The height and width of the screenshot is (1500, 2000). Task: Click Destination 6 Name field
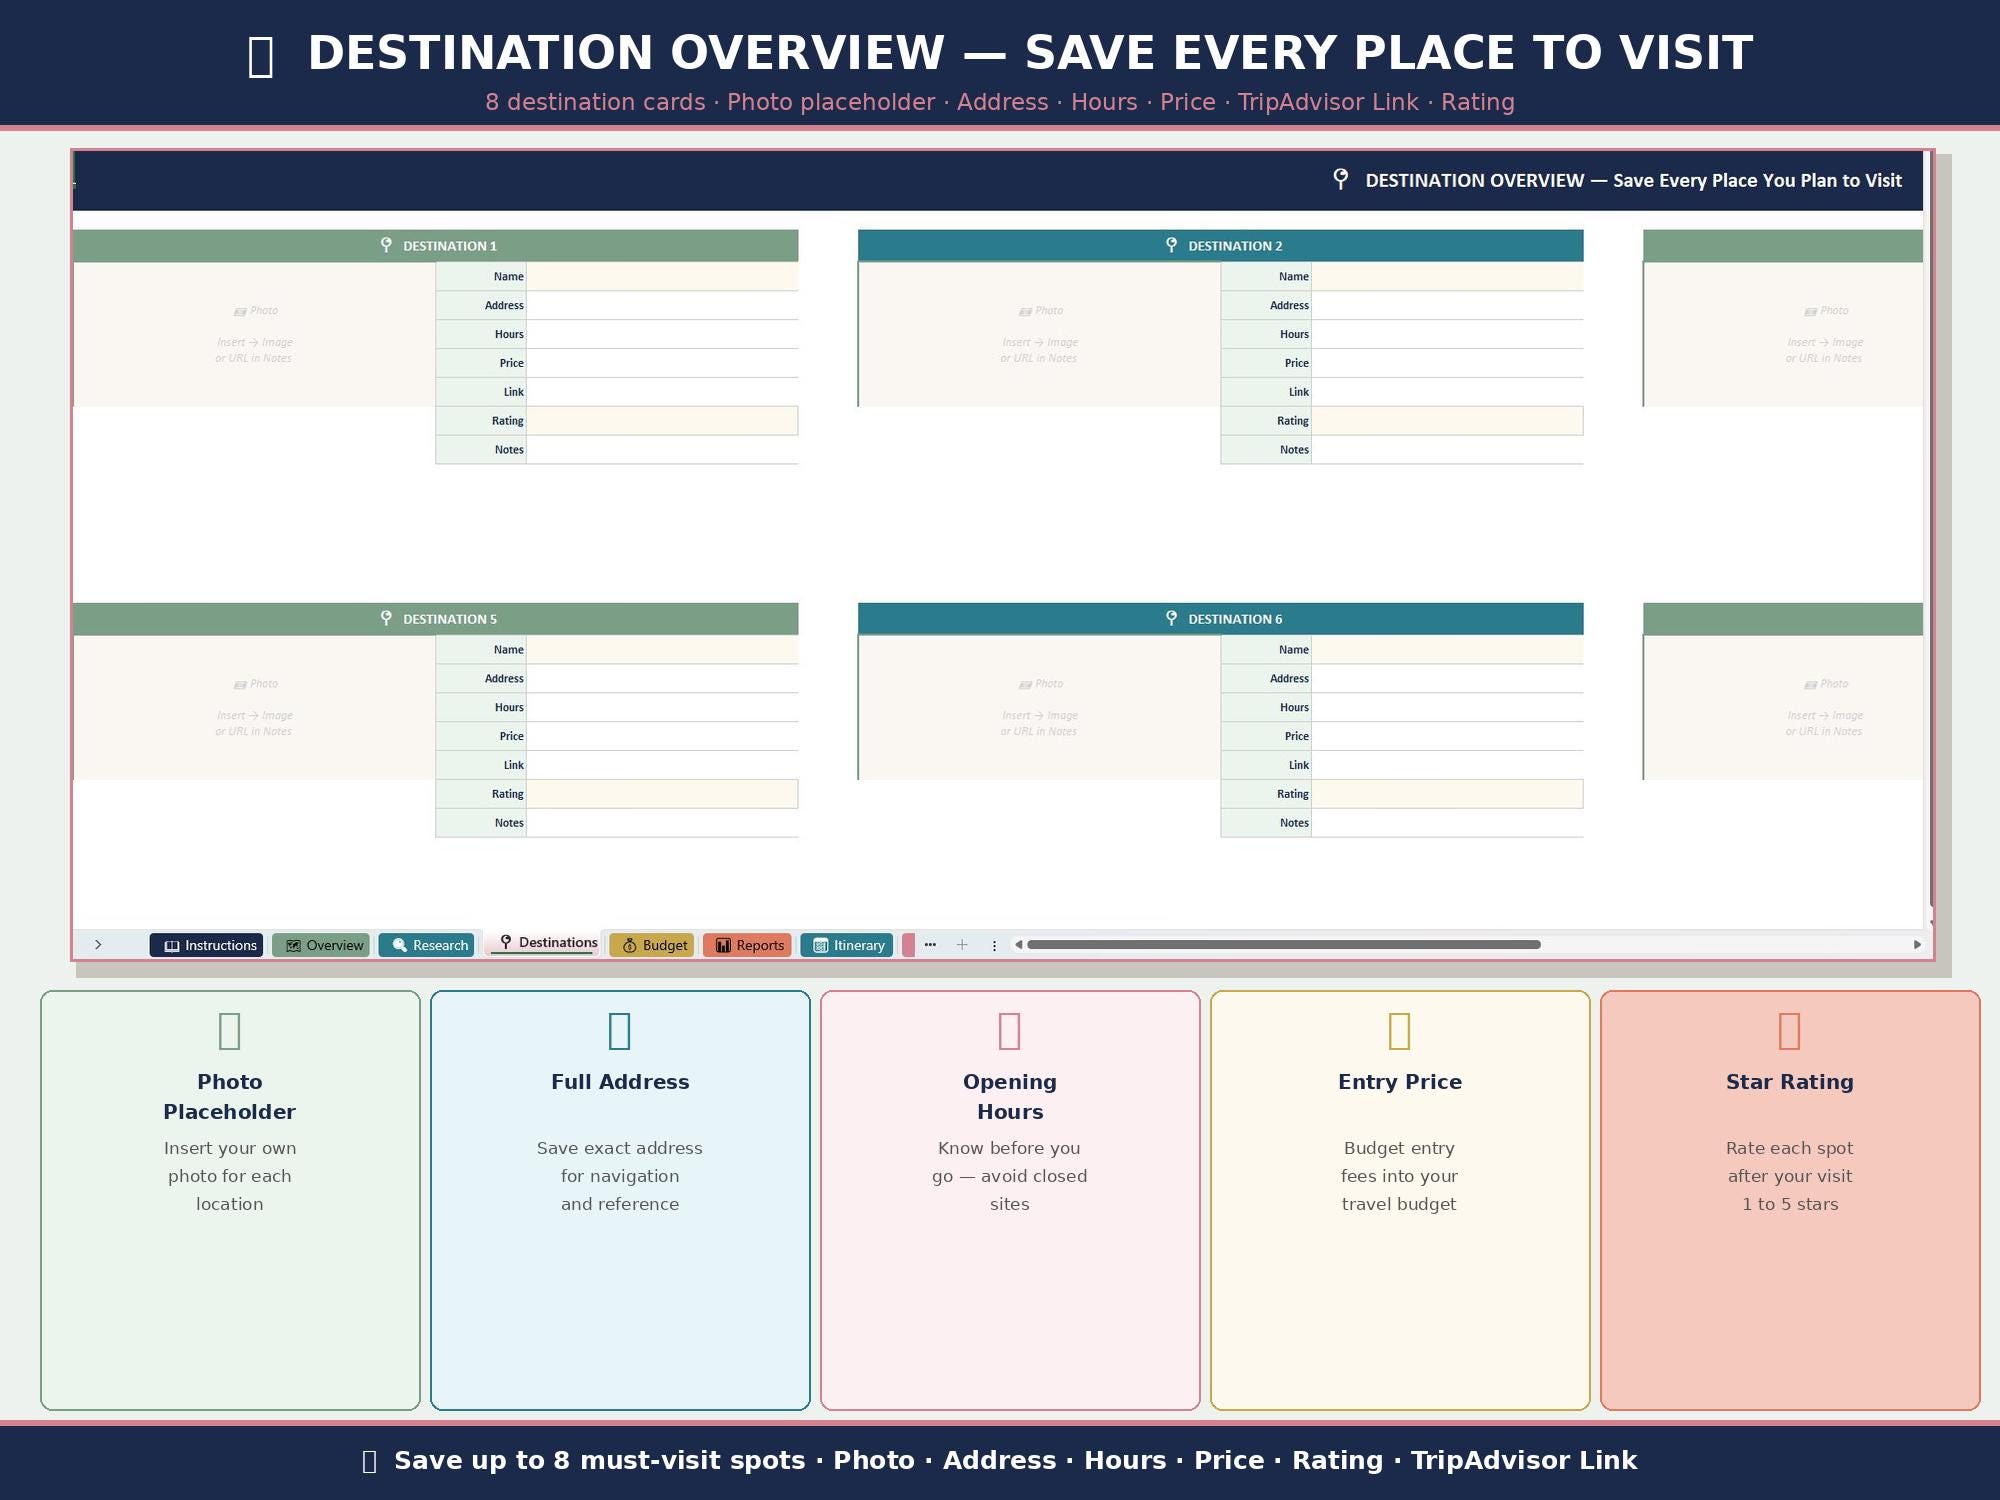coord(1447,650)
